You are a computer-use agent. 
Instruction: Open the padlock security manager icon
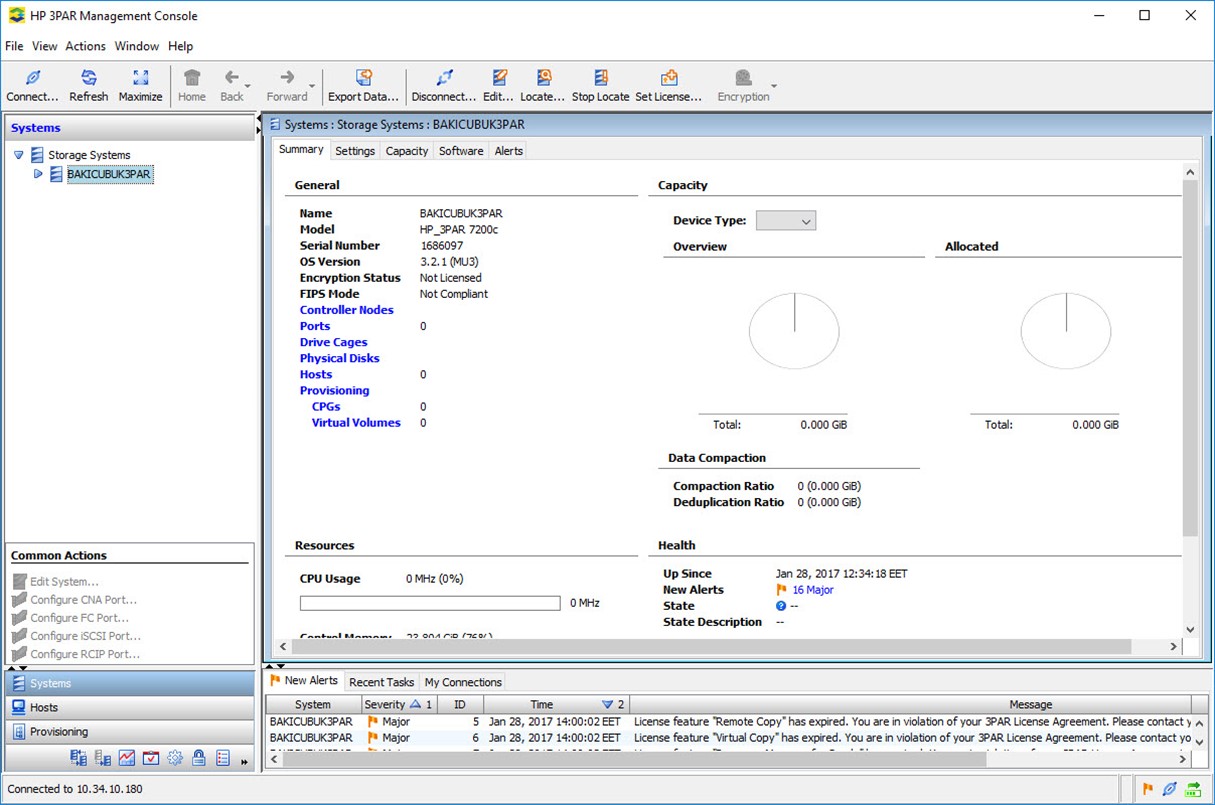199,758
